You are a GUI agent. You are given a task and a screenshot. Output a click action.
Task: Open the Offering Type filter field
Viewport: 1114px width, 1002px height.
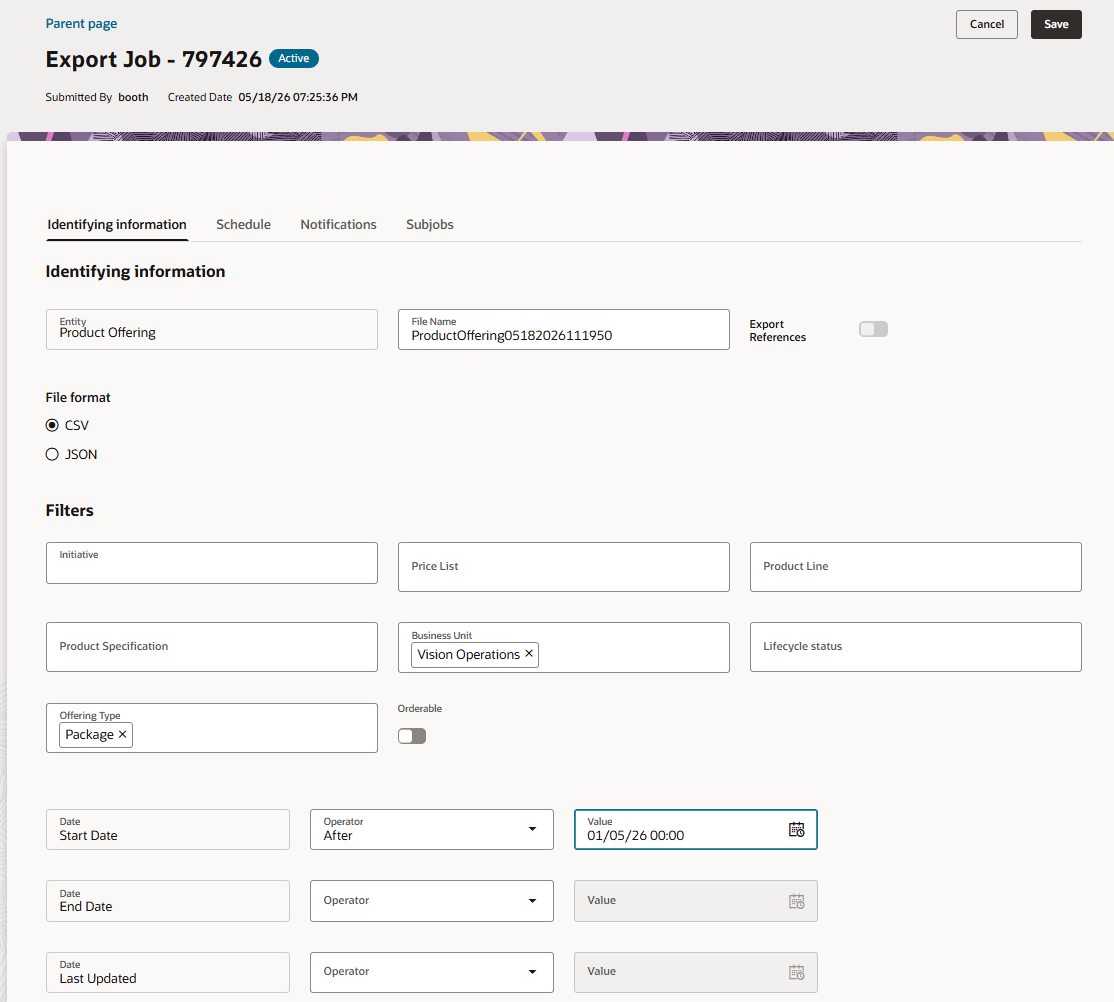coord(212,728)
